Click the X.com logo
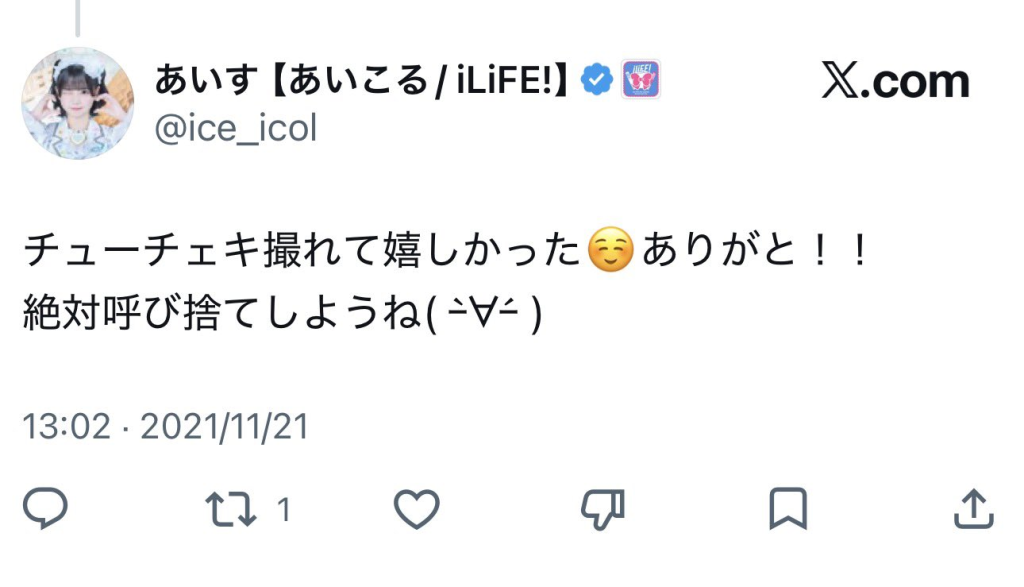 [x=895, y=82]
